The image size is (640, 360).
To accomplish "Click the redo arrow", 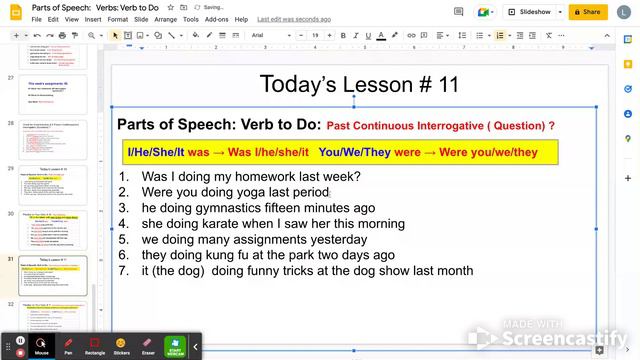I will point(50,36).
